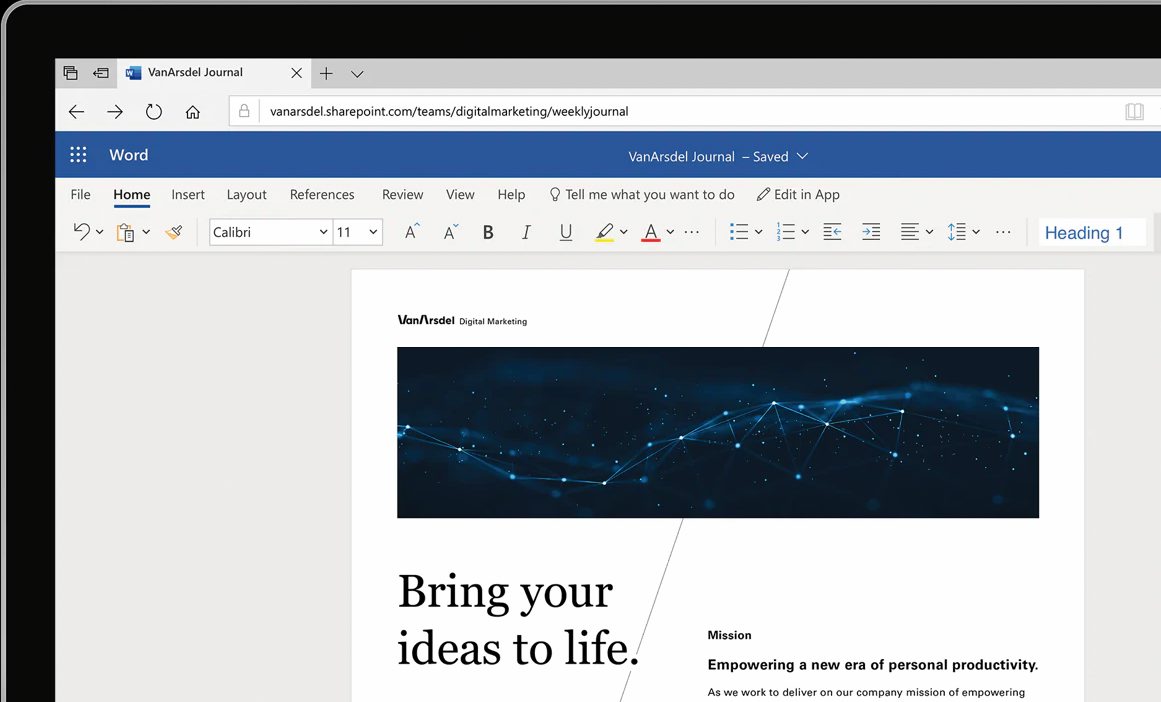Click Edit in App button
Viewport: 1161px width, 702px height.
pos(798,194)
